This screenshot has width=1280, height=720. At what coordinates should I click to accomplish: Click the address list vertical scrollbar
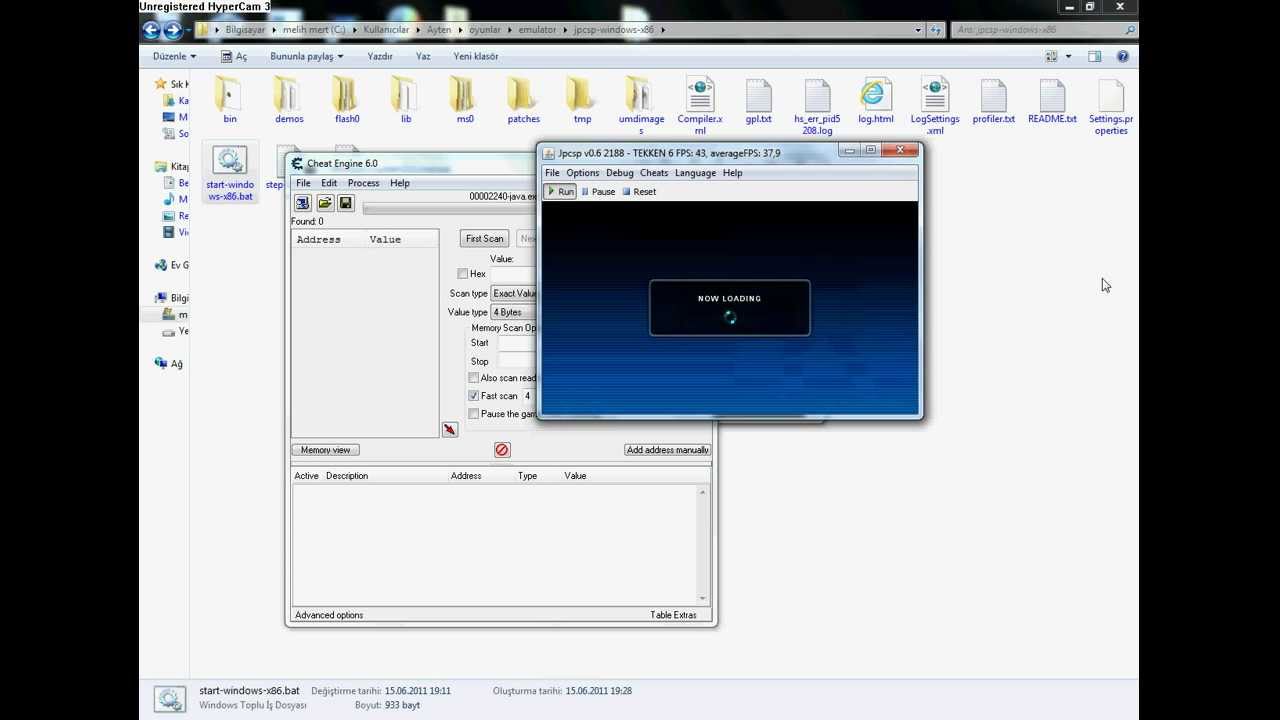click(x=703, y=545)
